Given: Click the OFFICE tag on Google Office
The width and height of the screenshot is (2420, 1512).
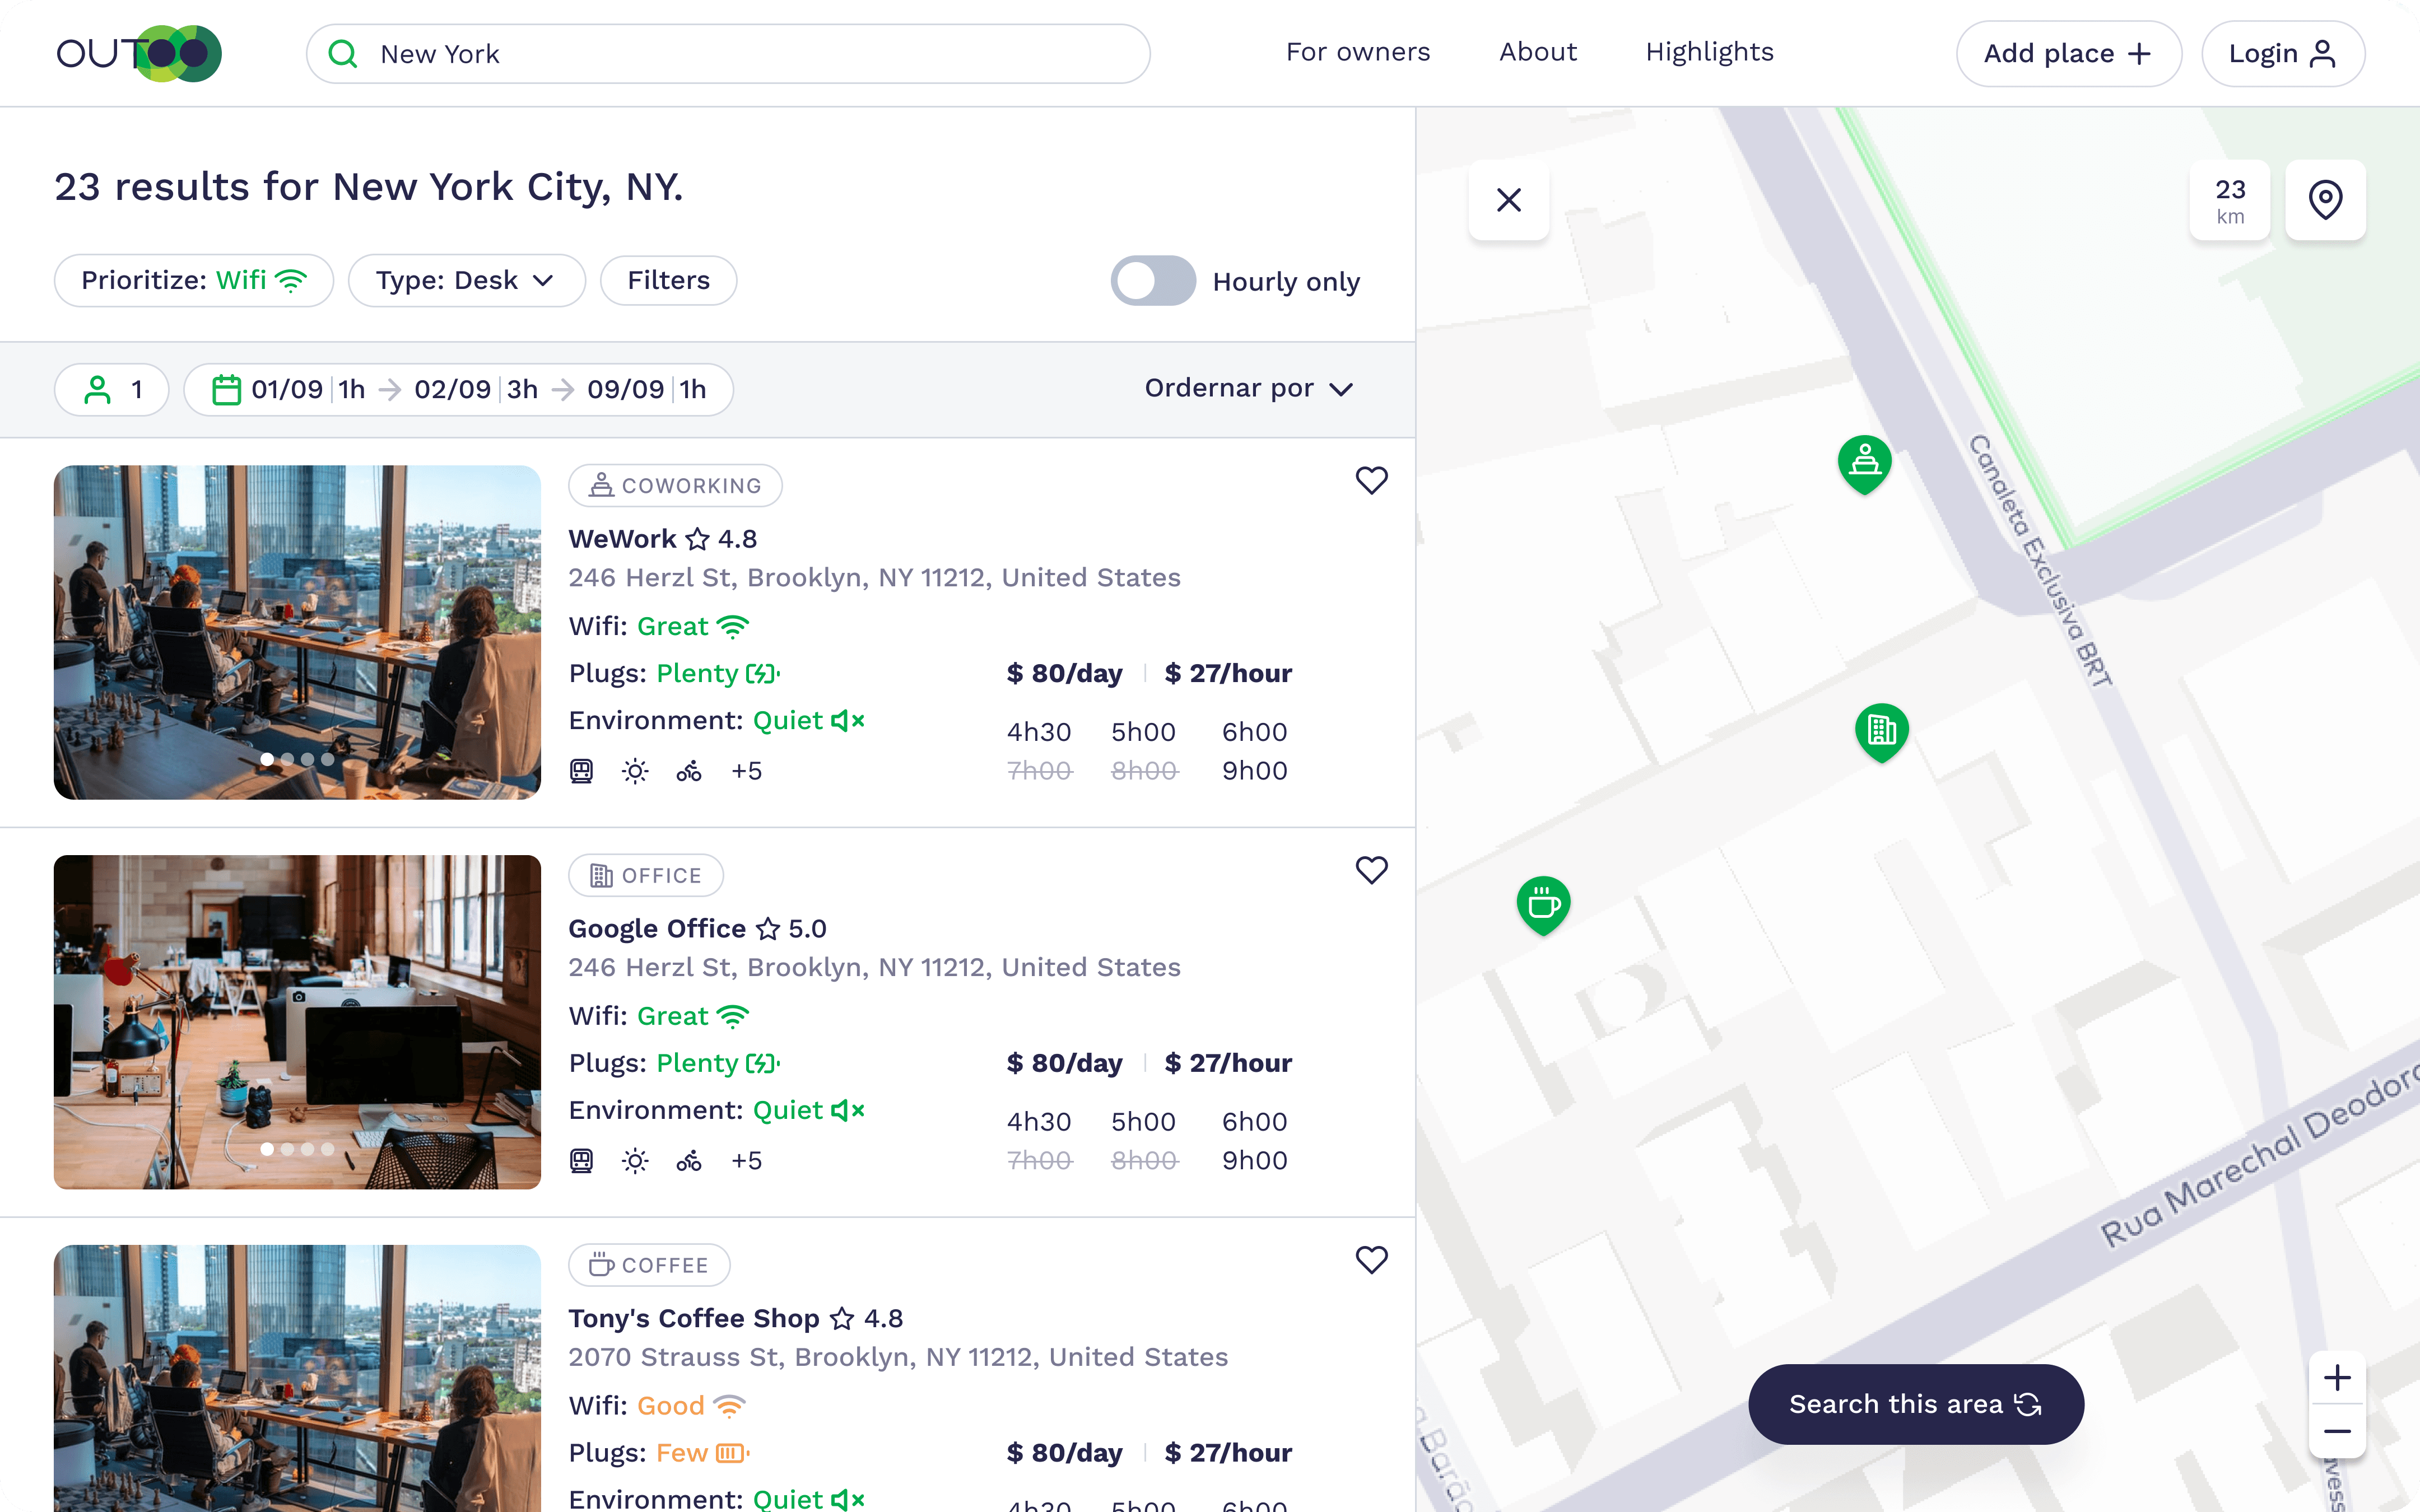Looking at the screenshot, I should 646,875.
